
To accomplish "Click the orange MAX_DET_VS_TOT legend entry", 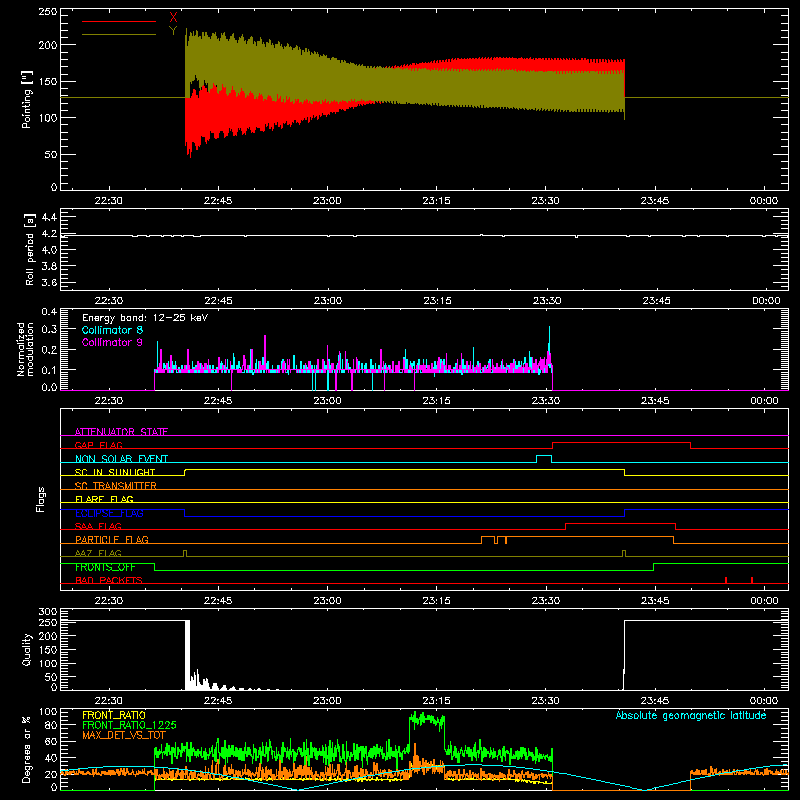I will pyautogui.click(x=124, y=735).
